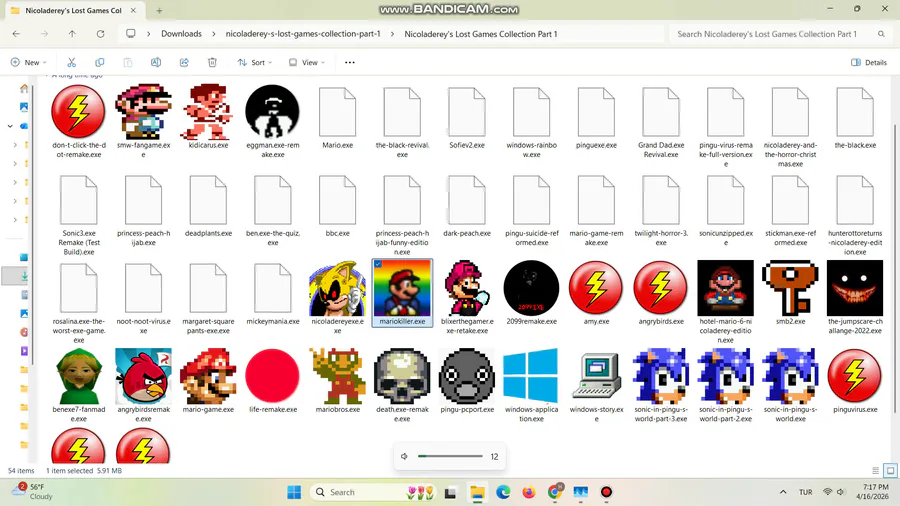
Task: Show hidden system tray icons chevron
Action: click(783, 492)
